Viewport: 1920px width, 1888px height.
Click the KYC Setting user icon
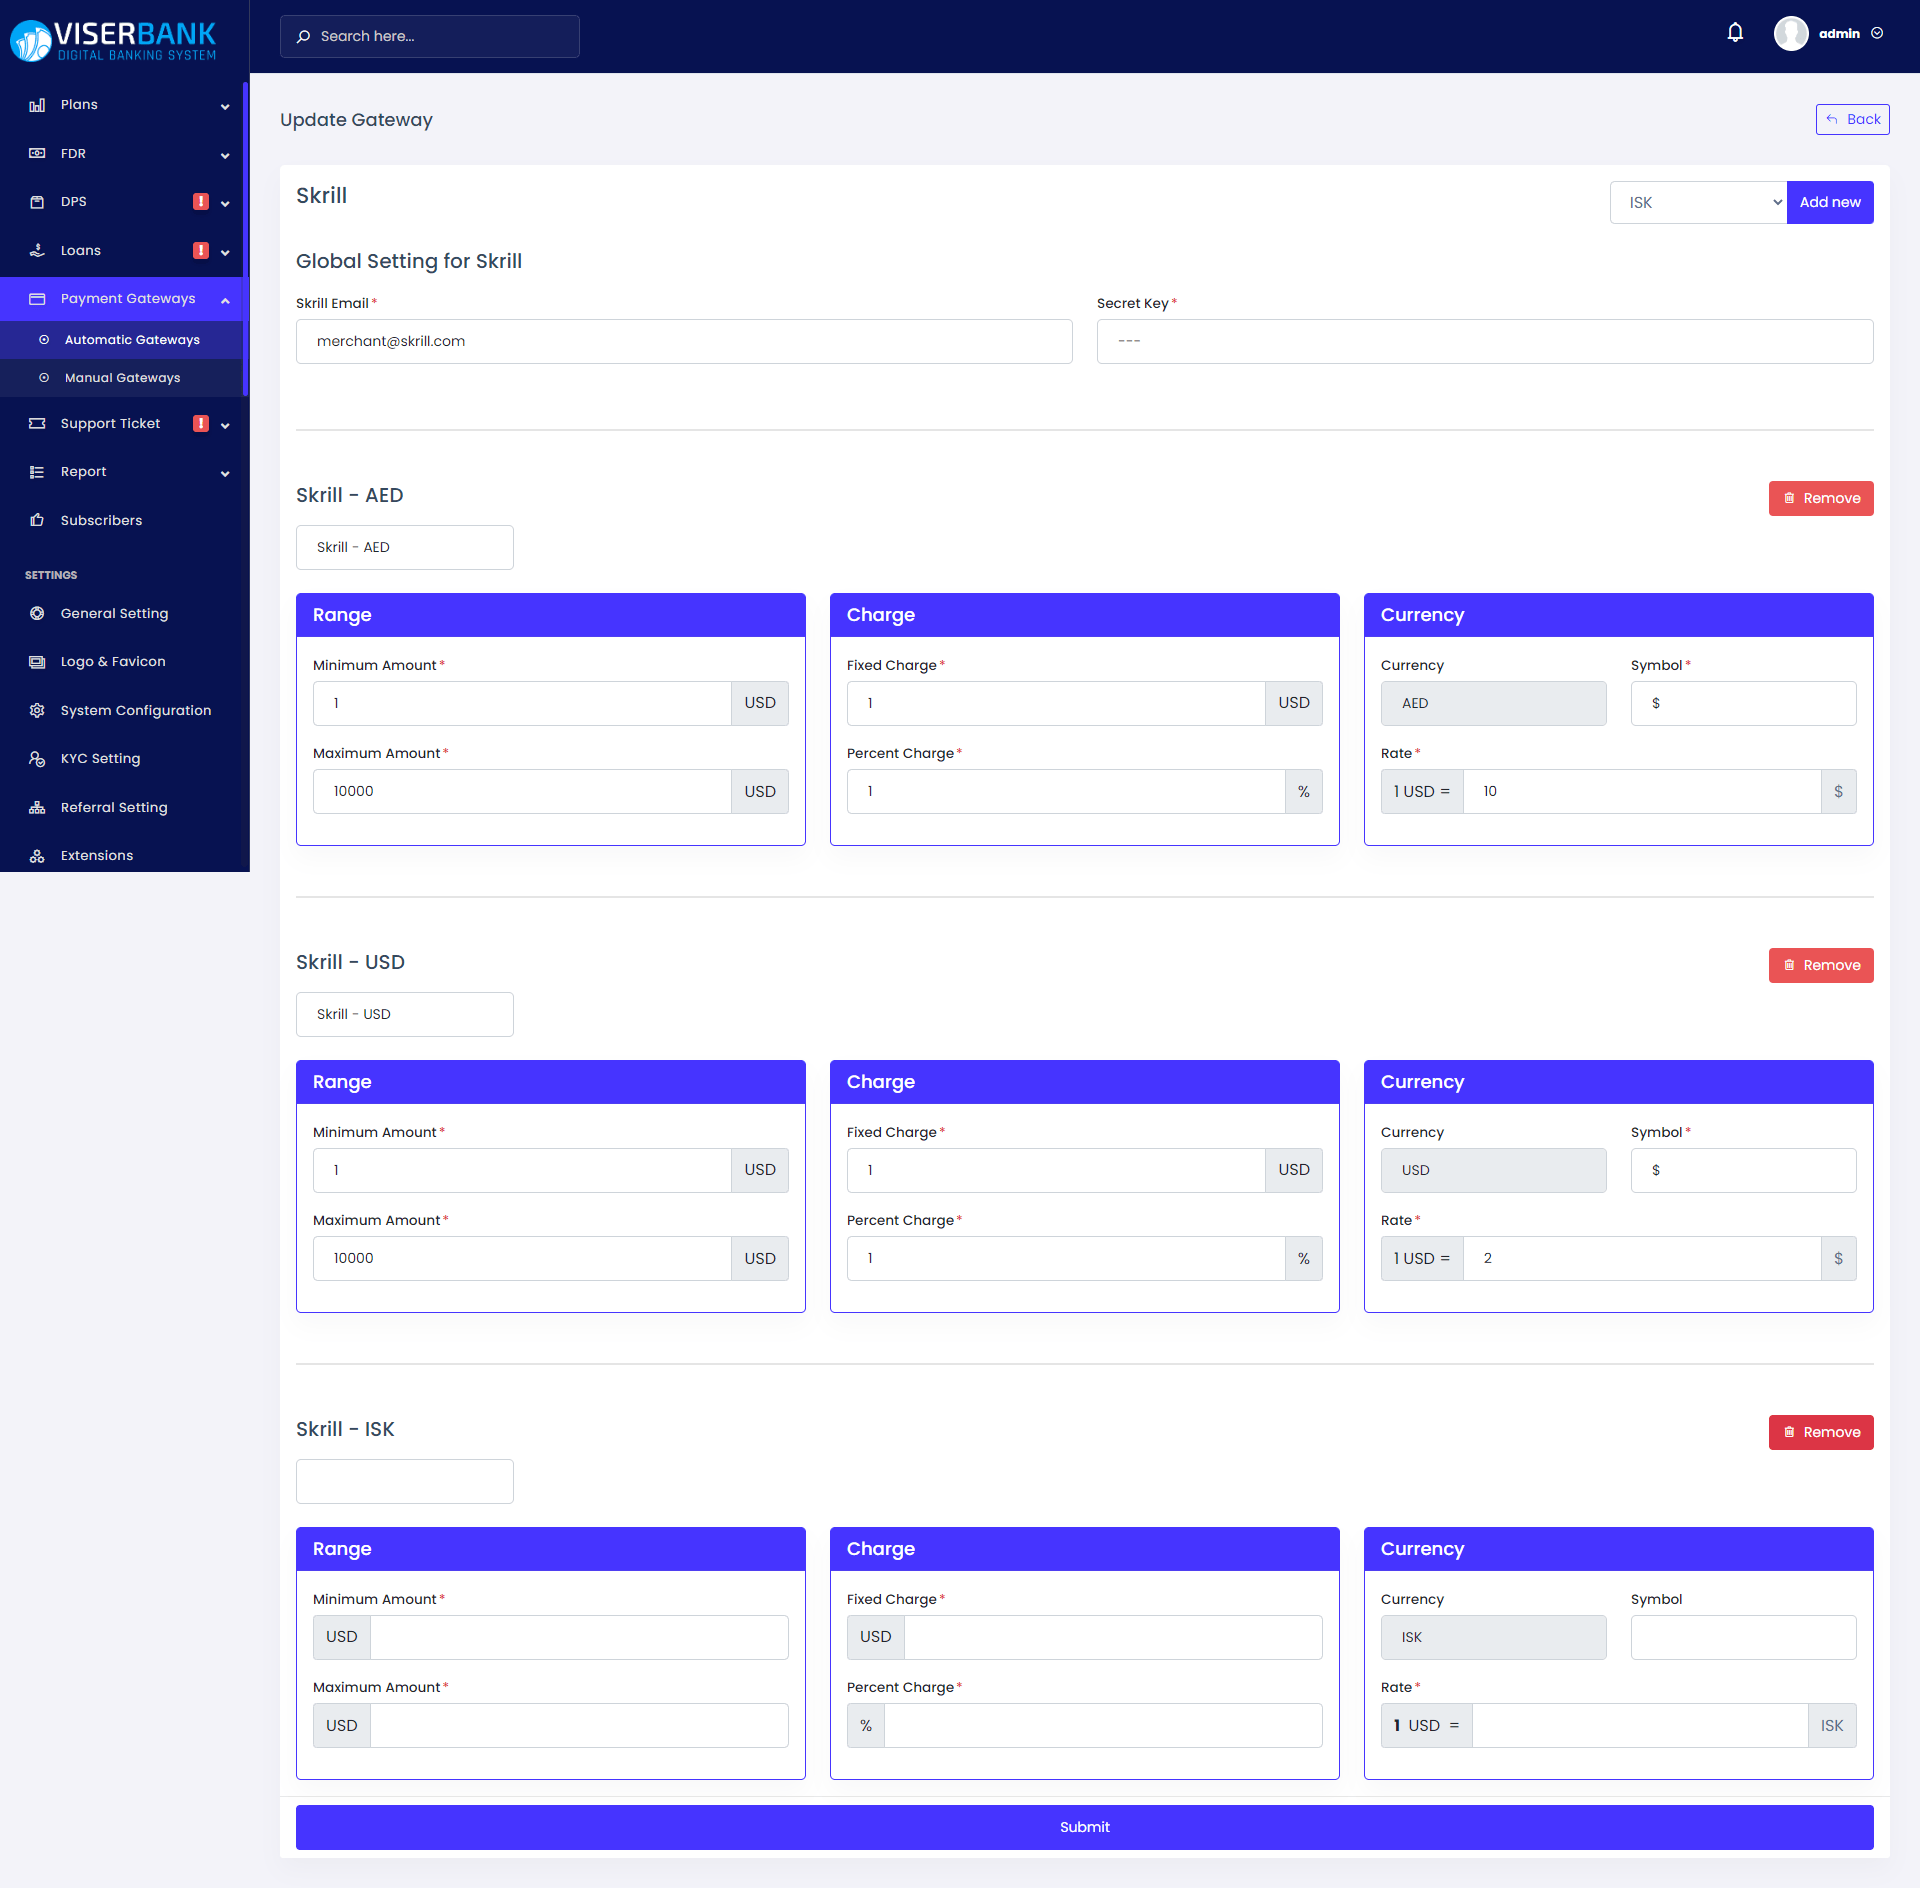[37, 759]
